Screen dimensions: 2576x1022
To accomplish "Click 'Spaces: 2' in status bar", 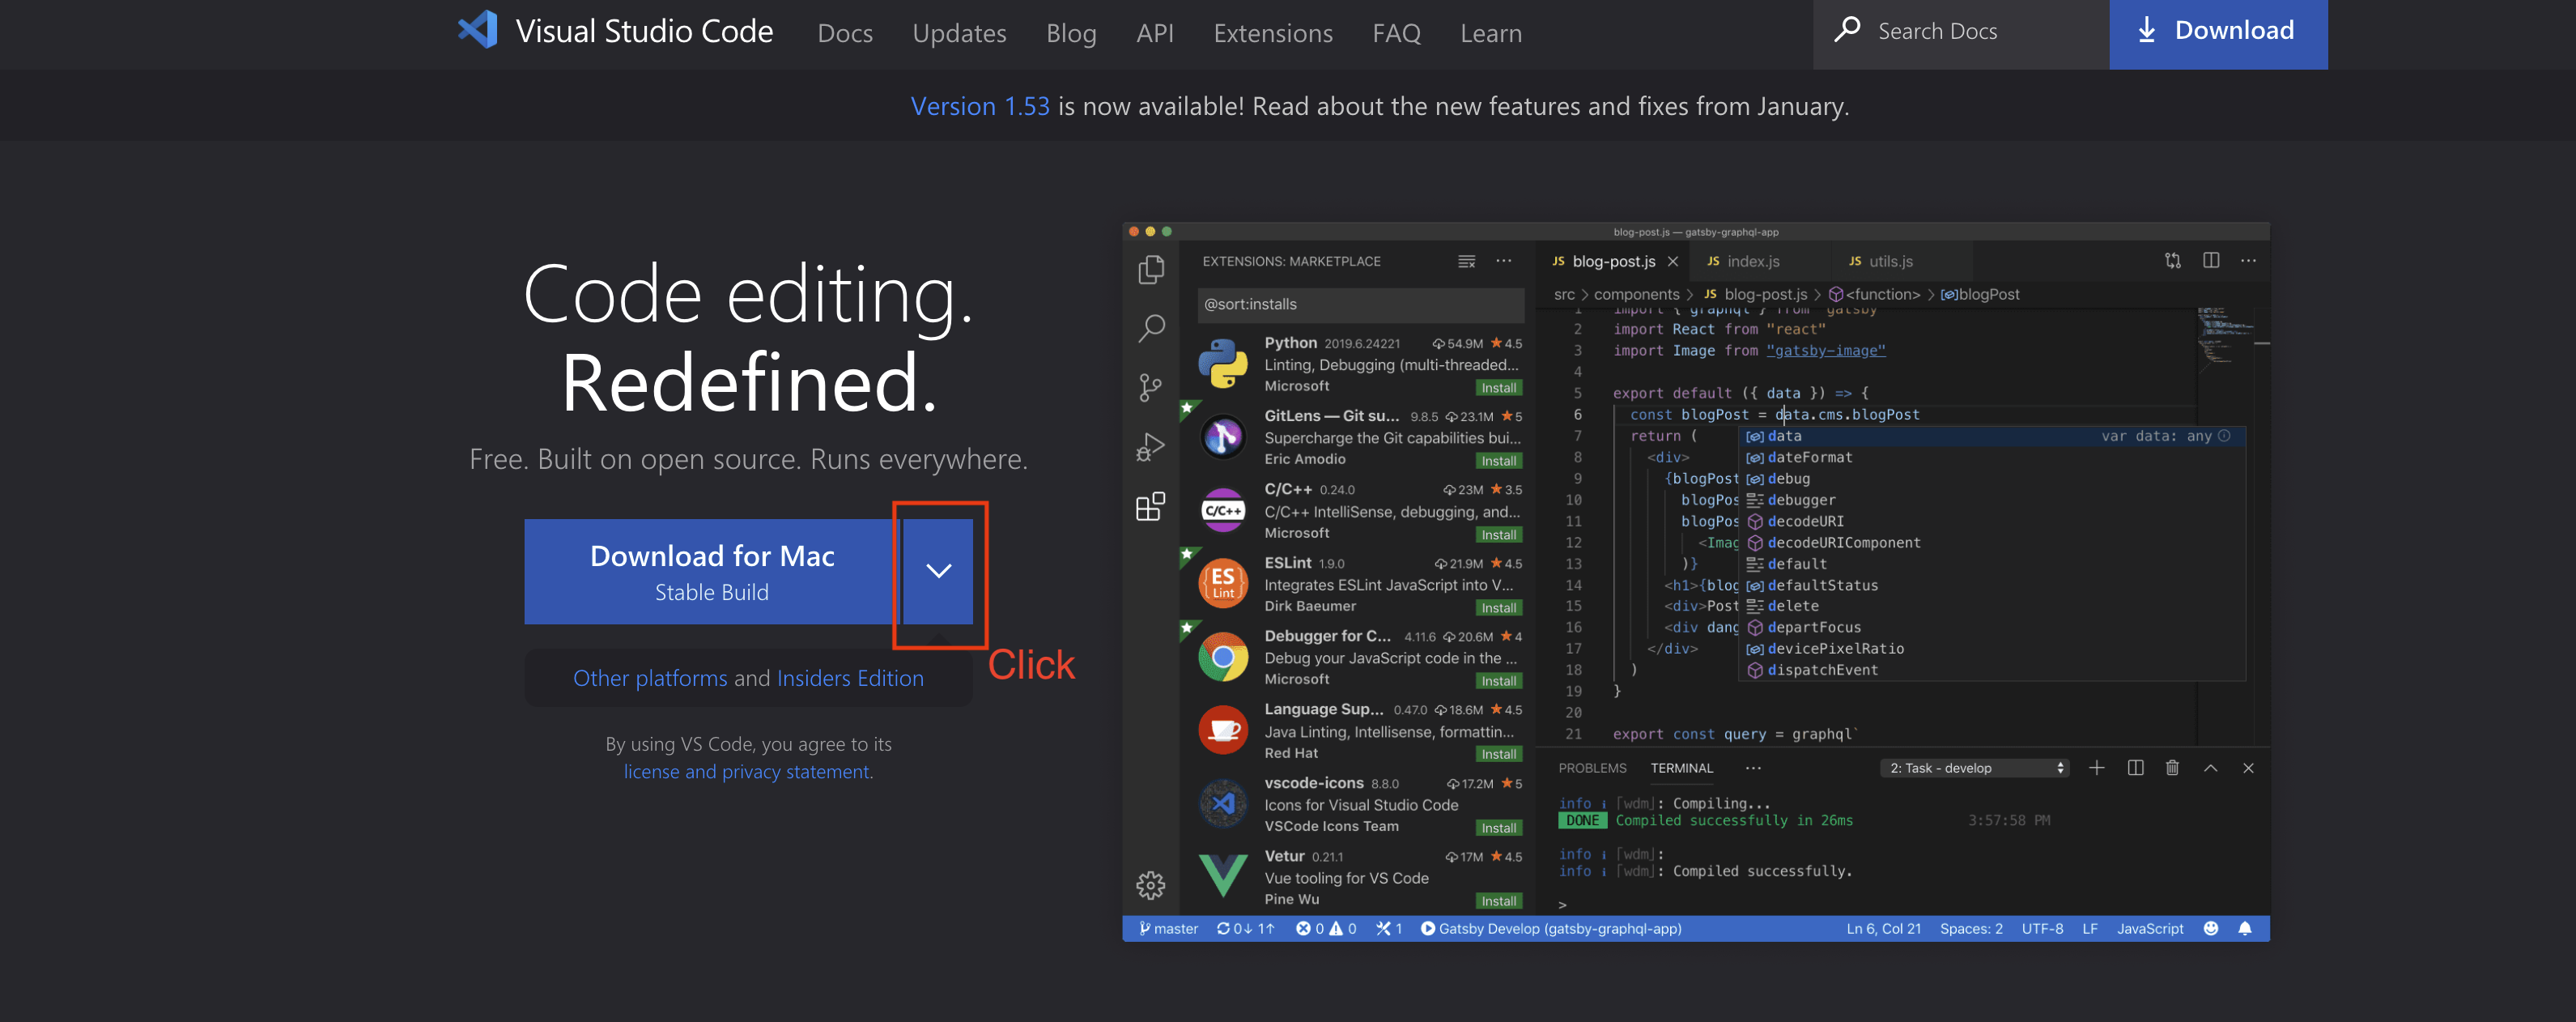I will pos(1971,928).
